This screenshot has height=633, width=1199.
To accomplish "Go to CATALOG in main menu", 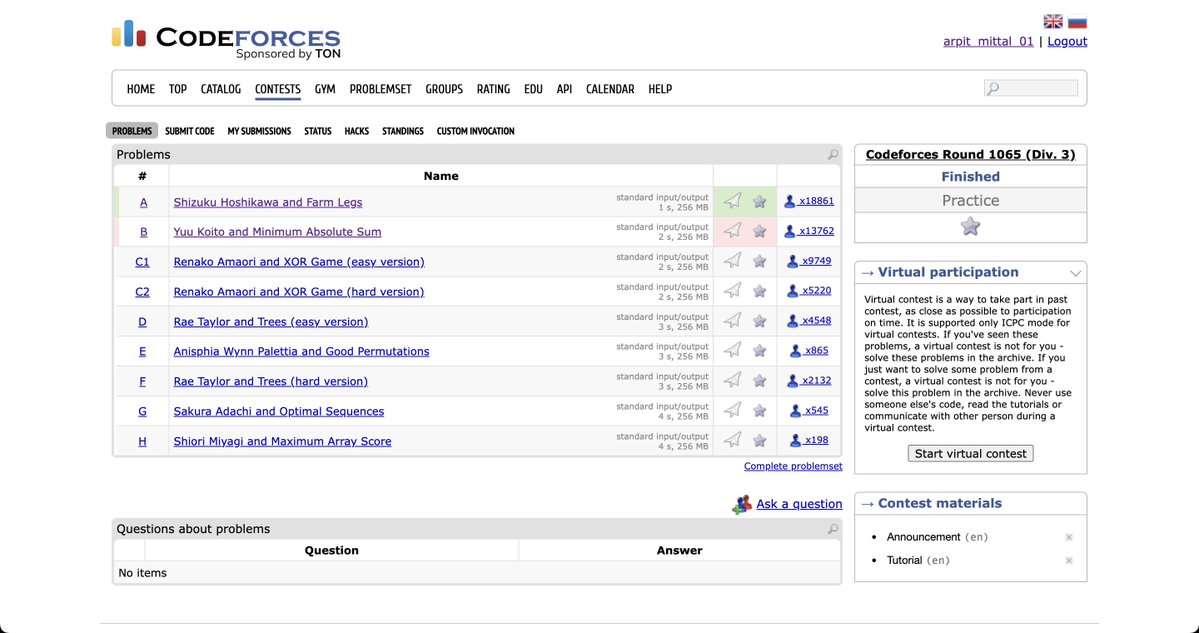I will [x=221, y=89].
